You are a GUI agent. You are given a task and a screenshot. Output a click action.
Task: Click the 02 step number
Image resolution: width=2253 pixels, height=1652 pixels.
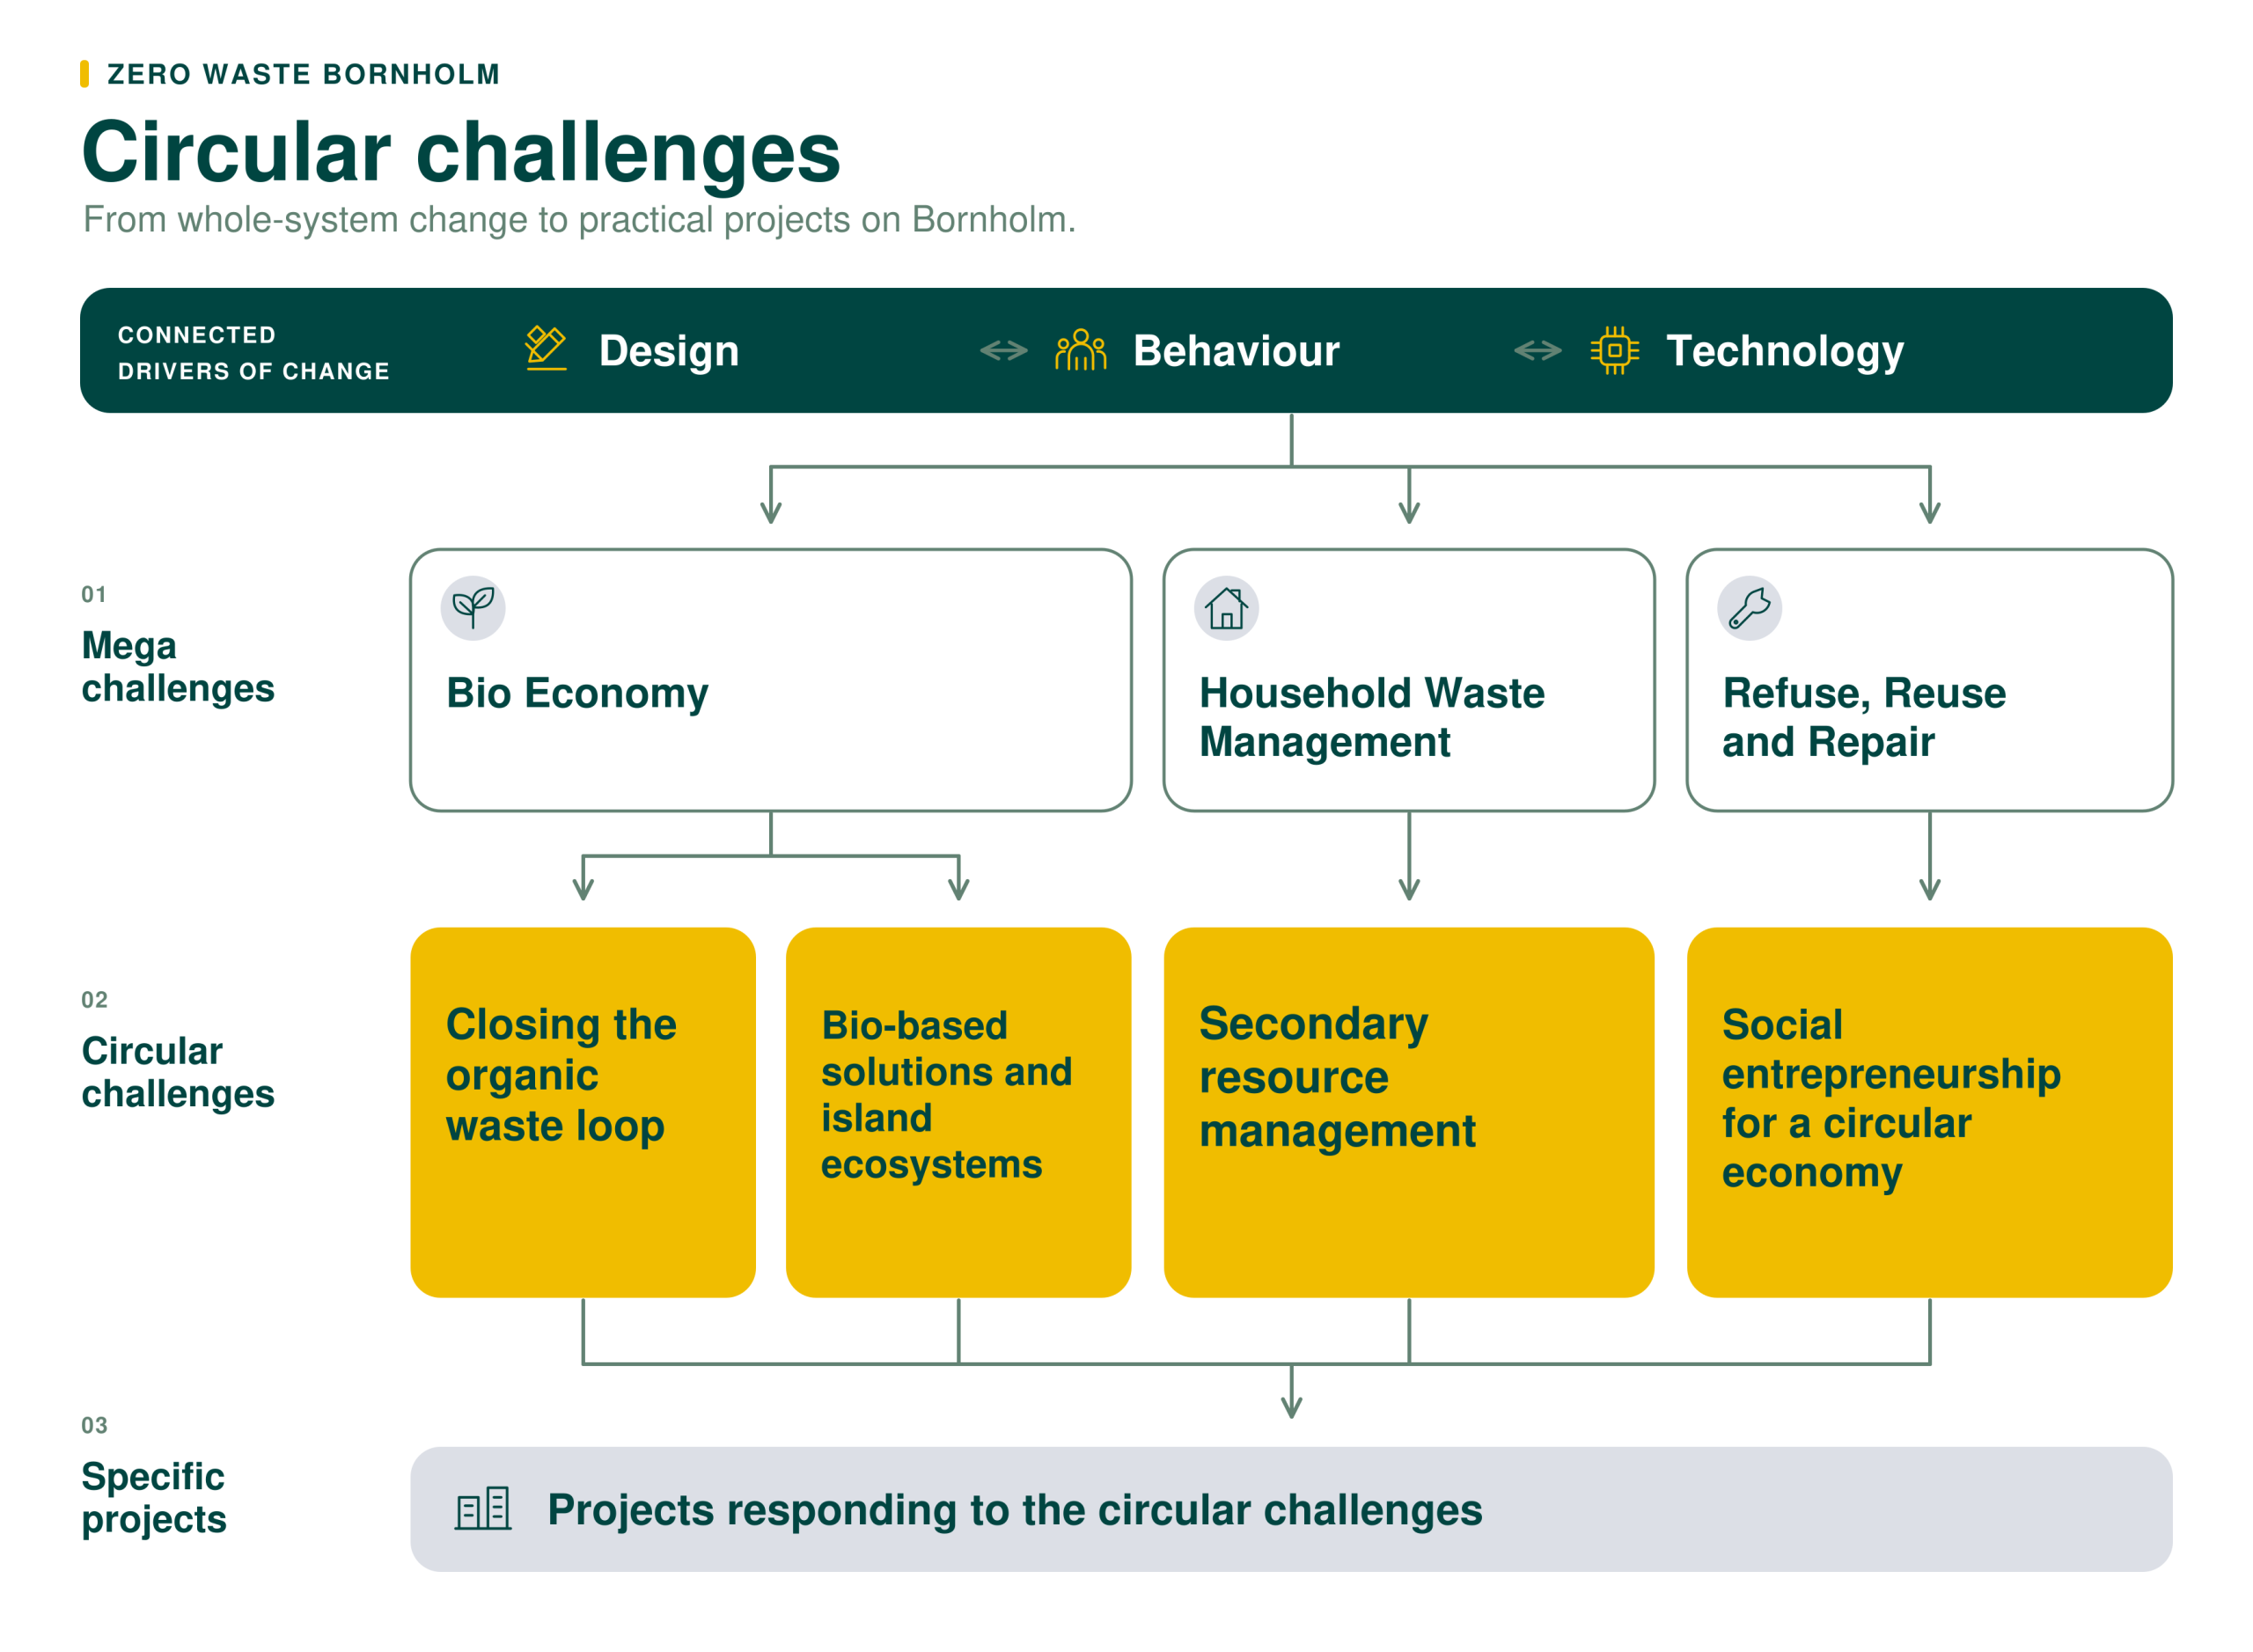pyautogui.click(x=94, y=1000)
